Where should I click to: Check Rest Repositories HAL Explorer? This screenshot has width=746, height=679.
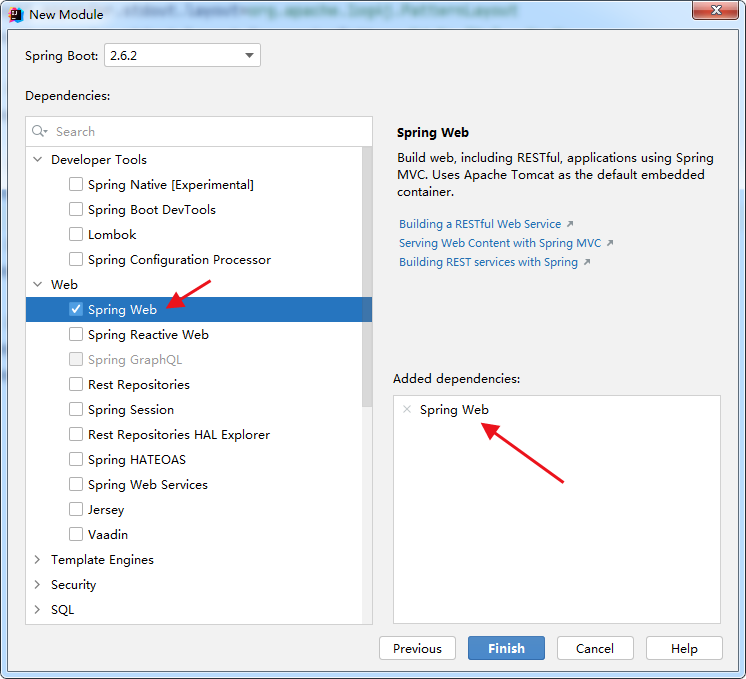point(76,434)
